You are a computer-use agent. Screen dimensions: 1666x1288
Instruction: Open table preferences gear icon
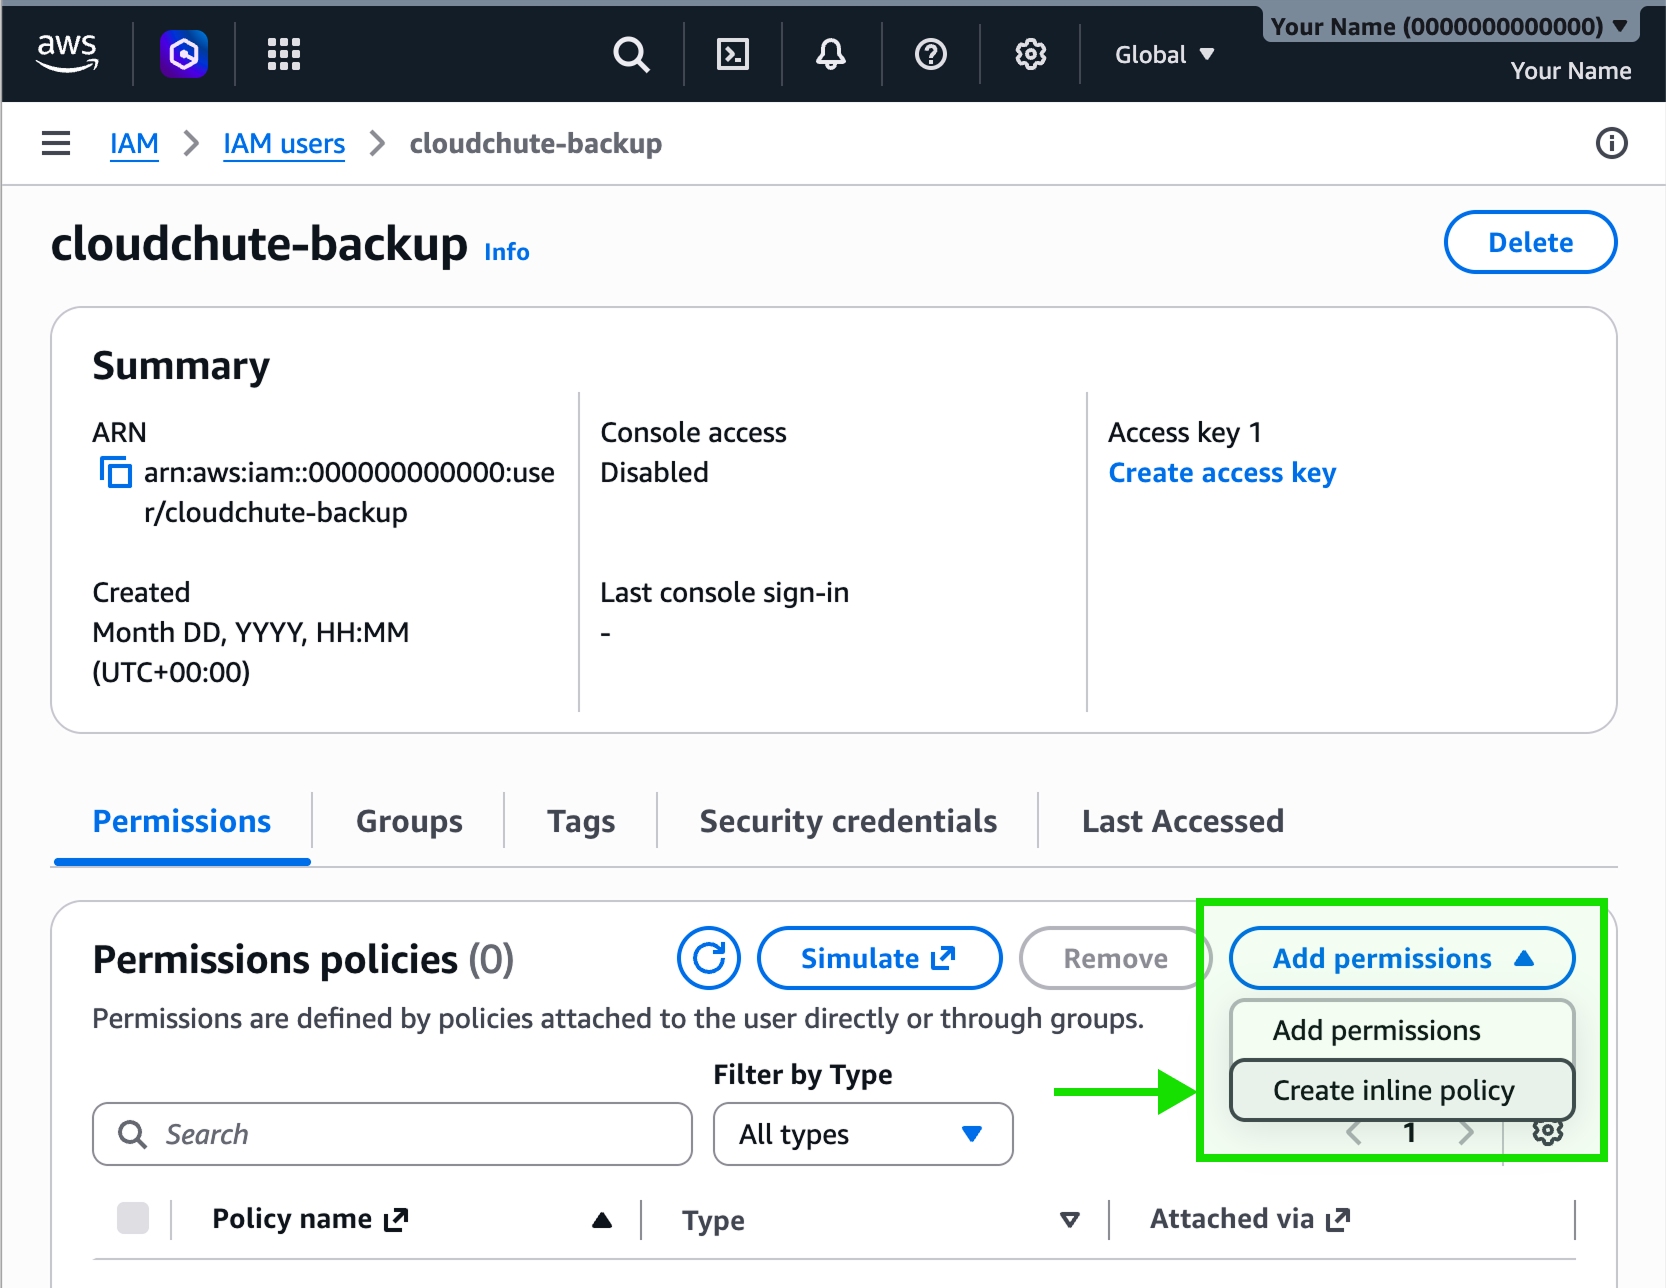[x=1547, y=1133]
